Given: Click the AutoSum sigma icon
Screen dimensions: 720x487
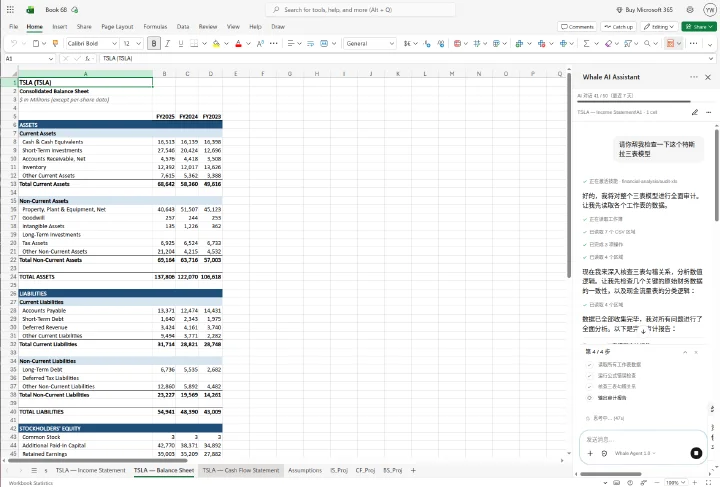Looking at the screenshot, I should coord(586,44).
